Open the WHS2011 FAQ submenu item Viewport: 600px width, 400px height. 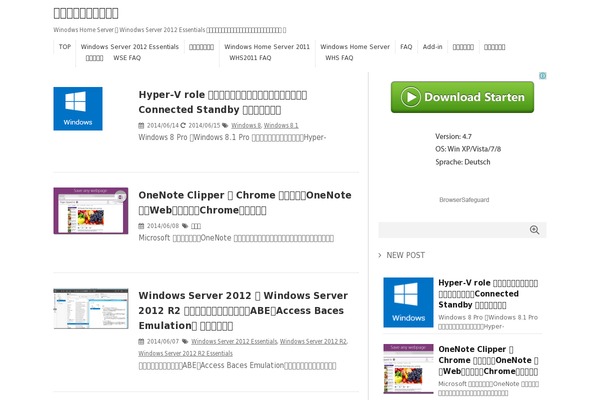pyautogui.click(x=250, y=58)
